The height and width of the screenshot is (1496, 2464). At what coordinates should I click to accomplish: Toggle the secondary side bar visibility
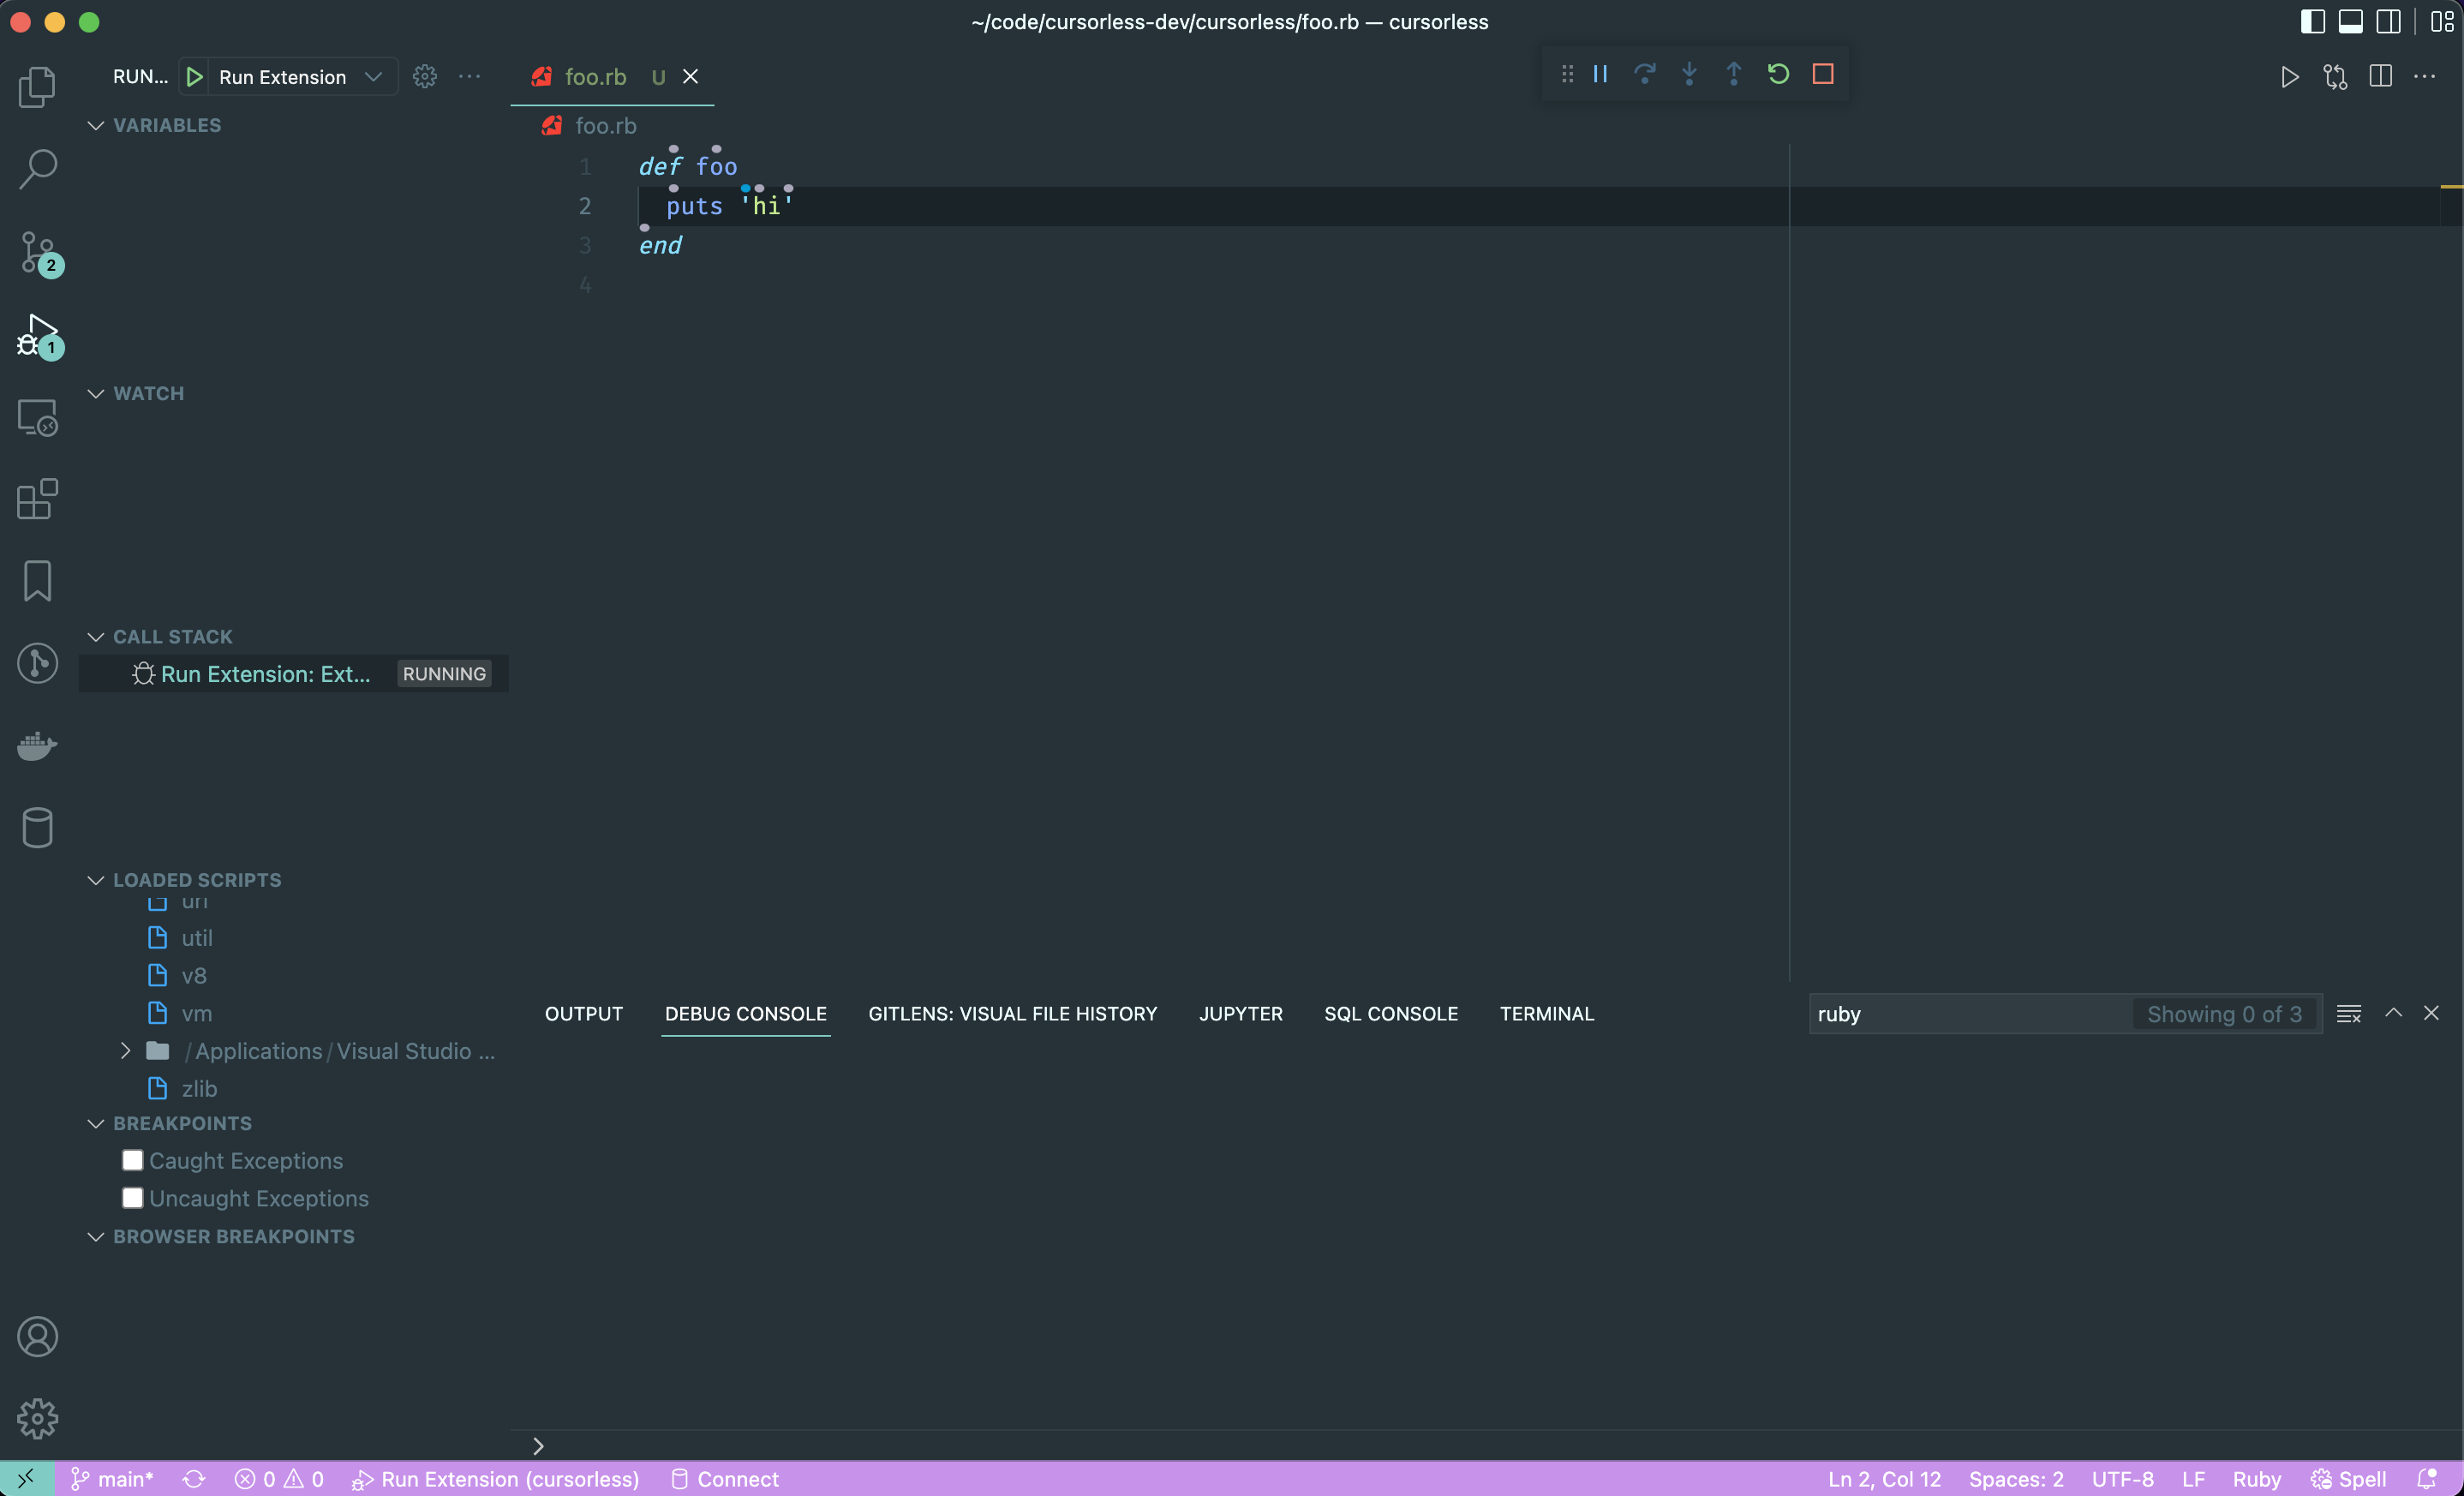(x=2389, y=20)
